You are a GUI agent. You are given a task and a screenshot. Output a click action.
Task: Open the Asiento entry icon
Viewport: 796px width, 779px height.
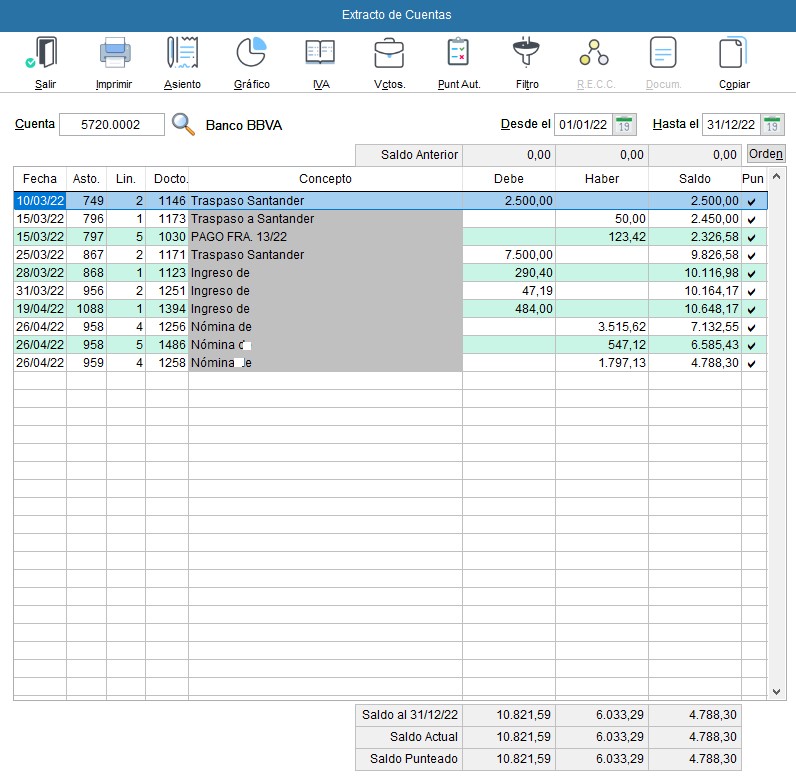pos(182,53)
